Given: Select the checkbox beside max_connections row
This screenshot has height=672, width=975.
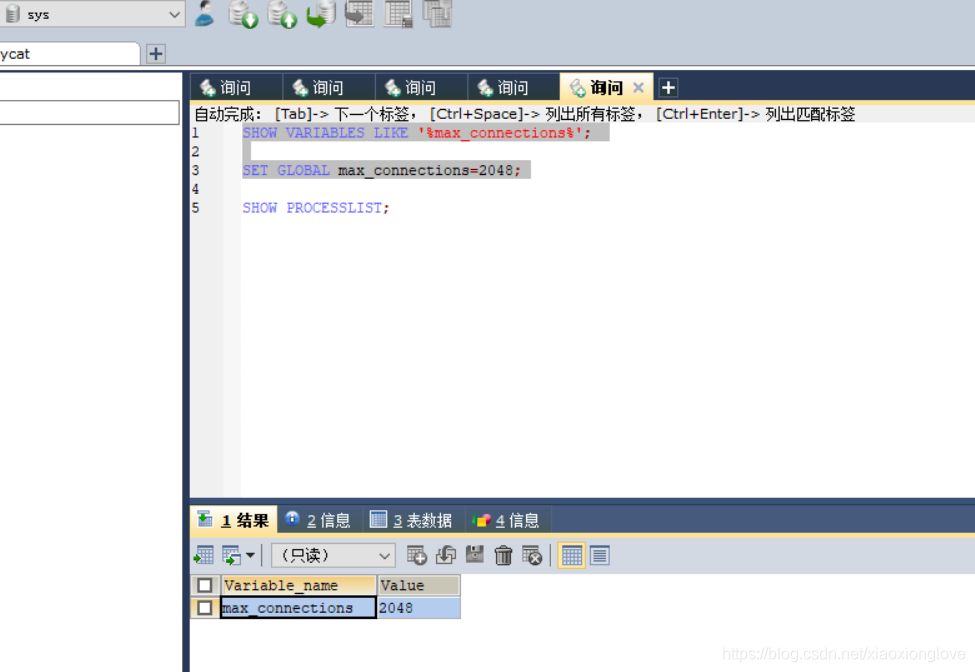Looking at the screenshot, I should [204, 607].
